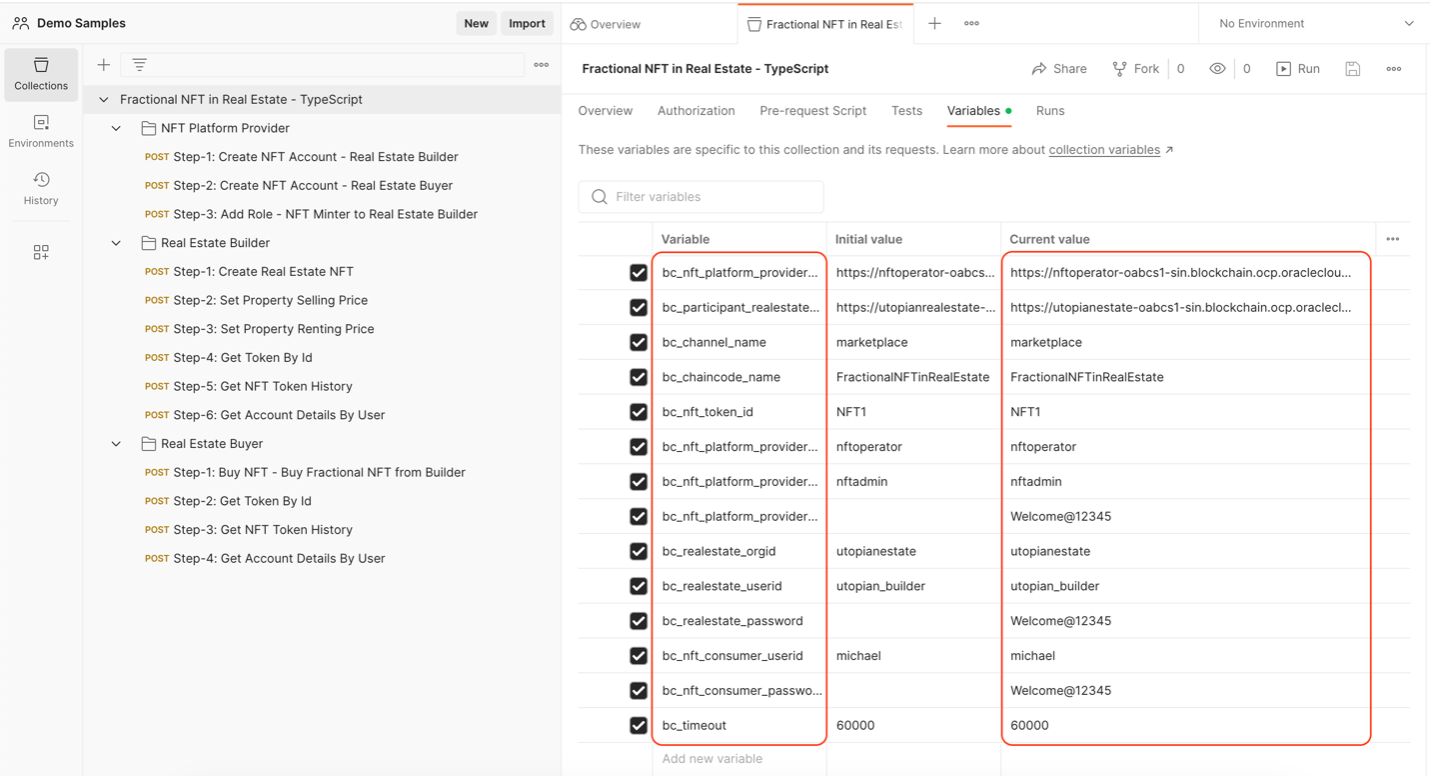Viewport: 1430px width, 779px height.
Task: Click the Filter variables search field
Action: (x=710, y=197)
